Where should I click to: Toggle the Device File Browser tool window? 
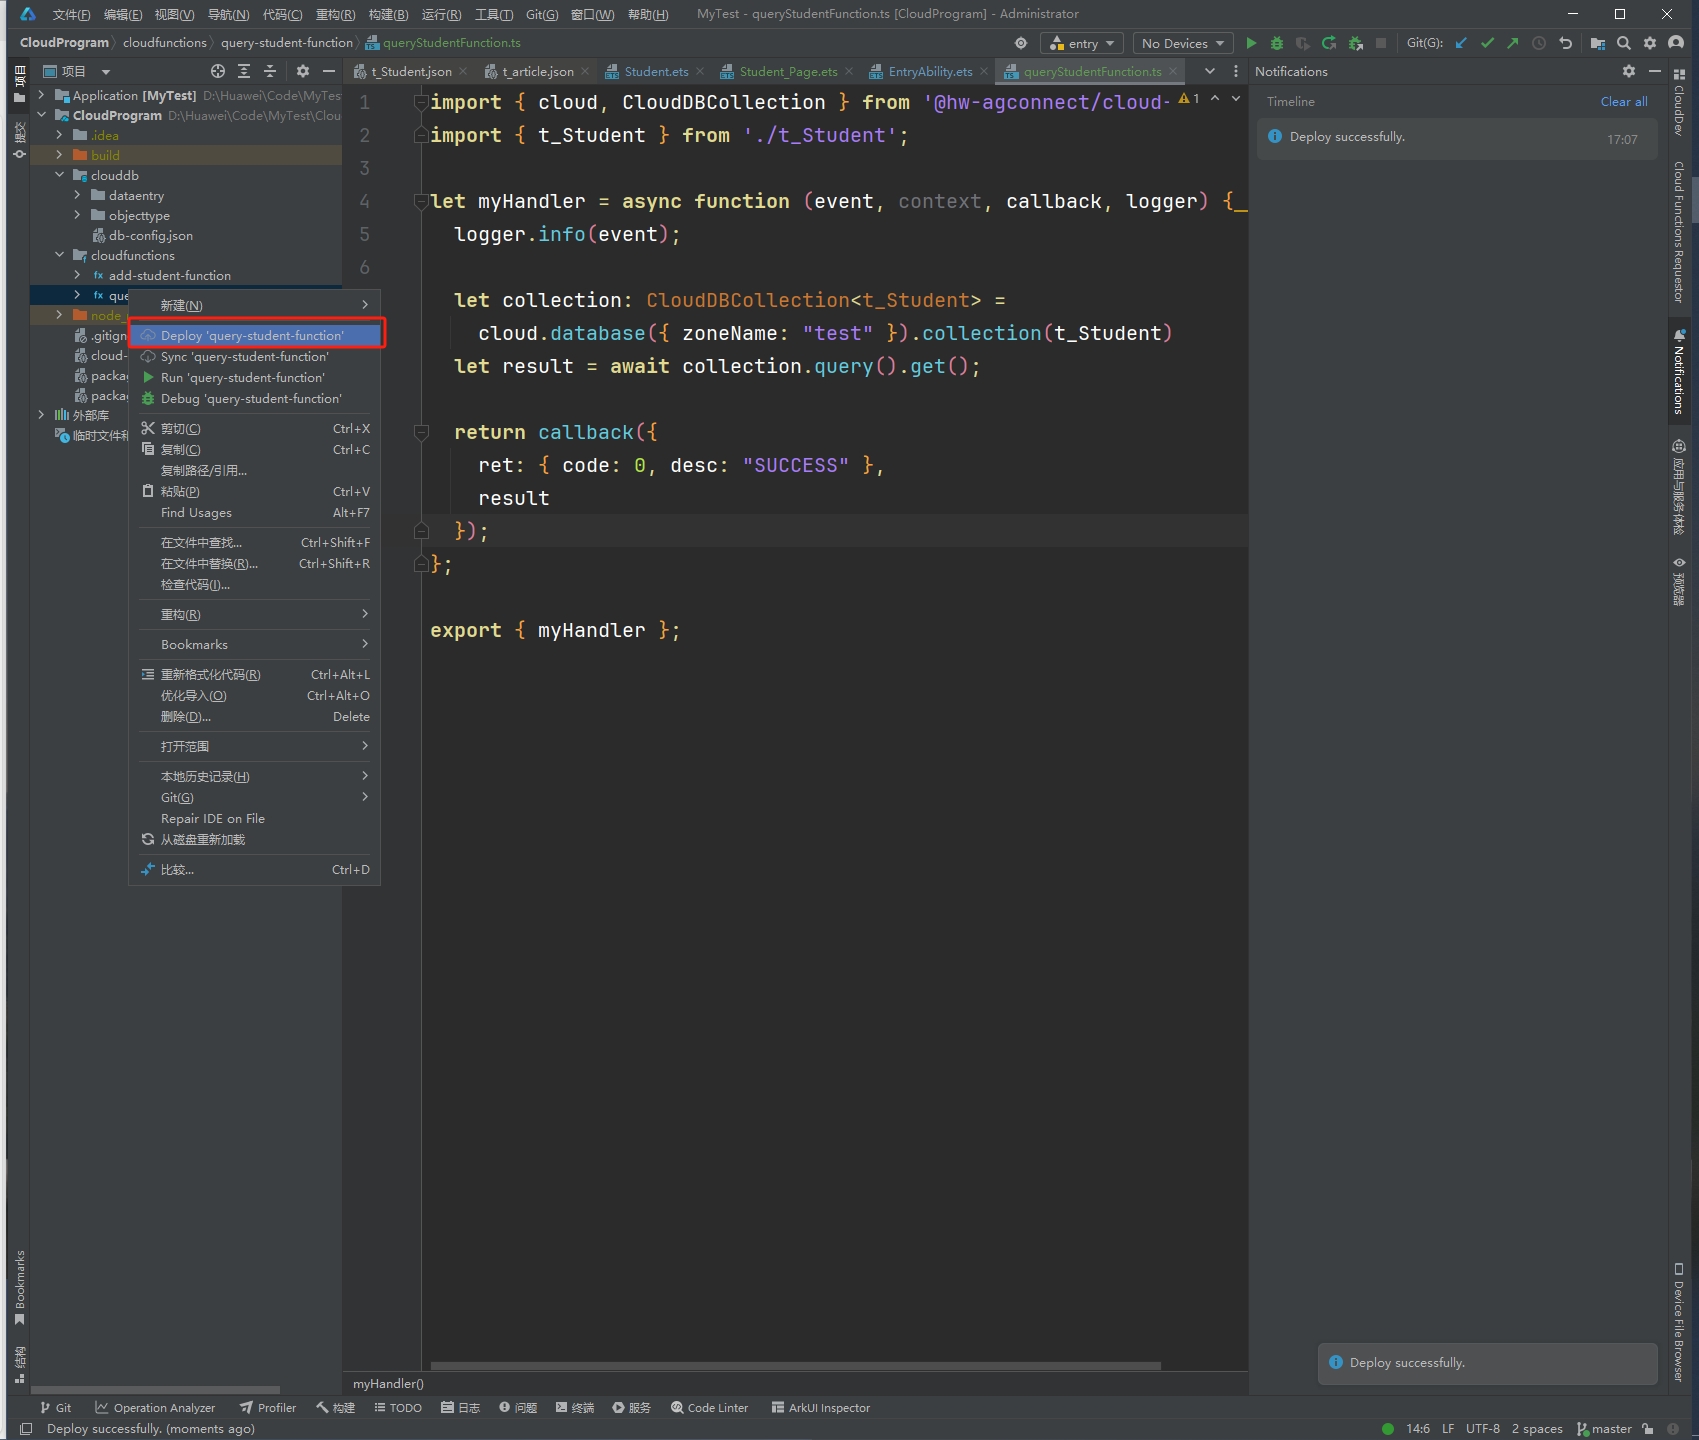tap(1679, 1322)
